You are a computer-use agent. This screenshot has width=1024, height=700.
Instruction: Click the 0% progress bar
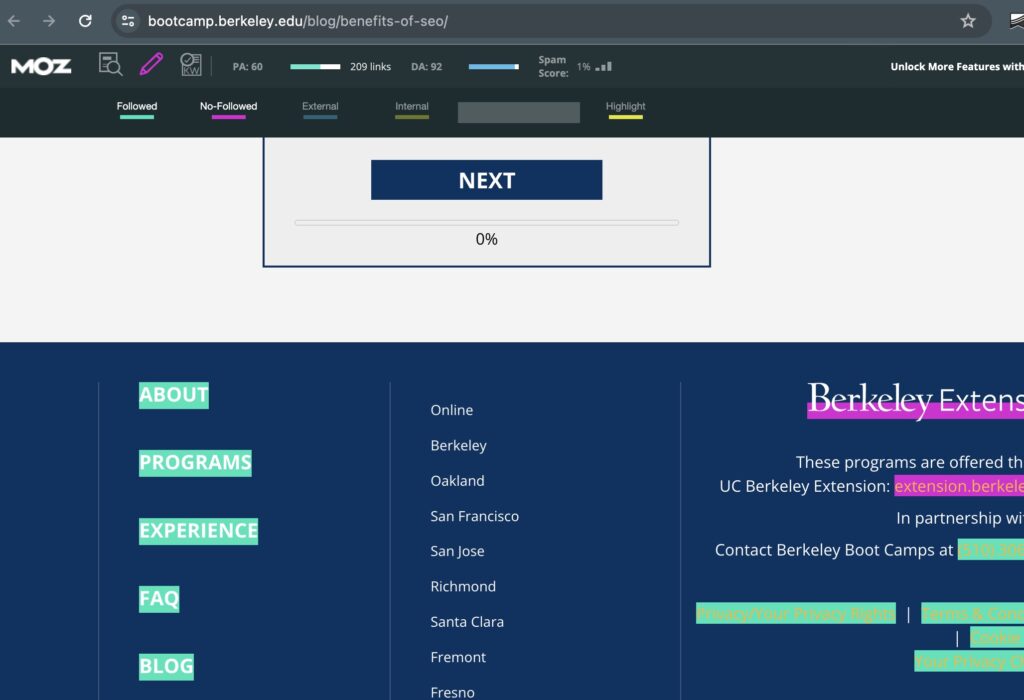486,220
